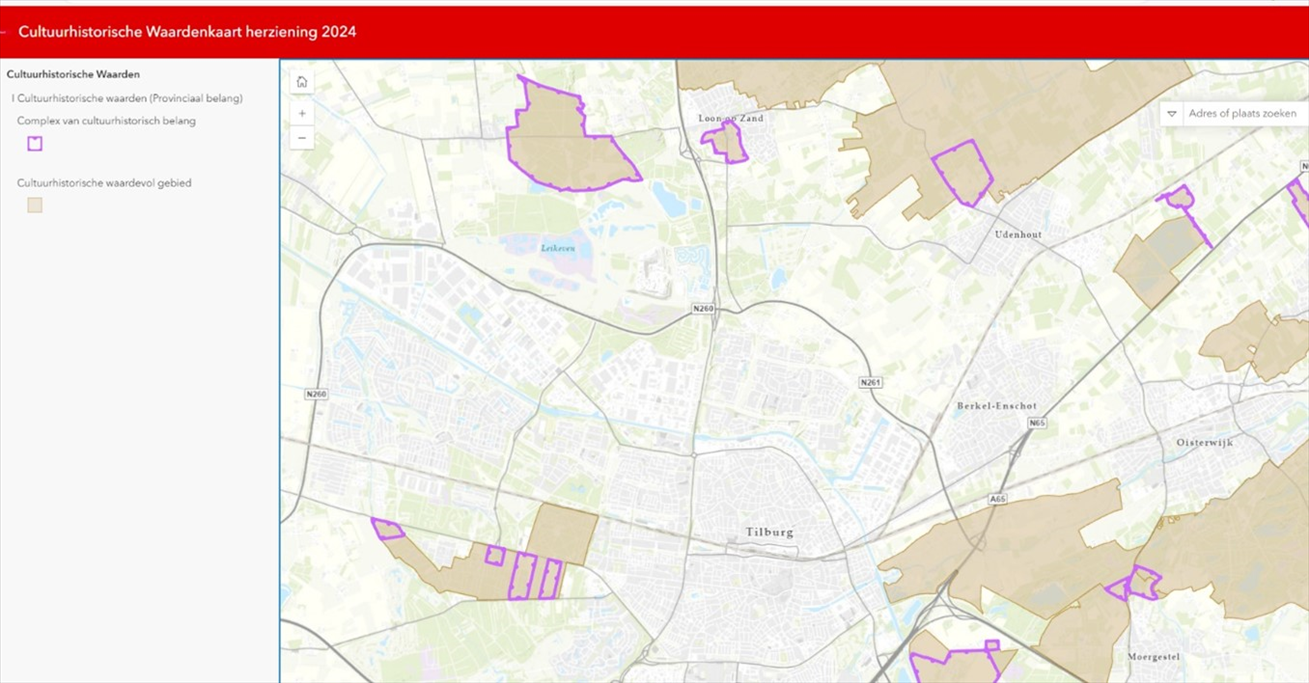Click the purple complex legend symbol
This screenshot has height=683, width=1309.
coord(35,143)
